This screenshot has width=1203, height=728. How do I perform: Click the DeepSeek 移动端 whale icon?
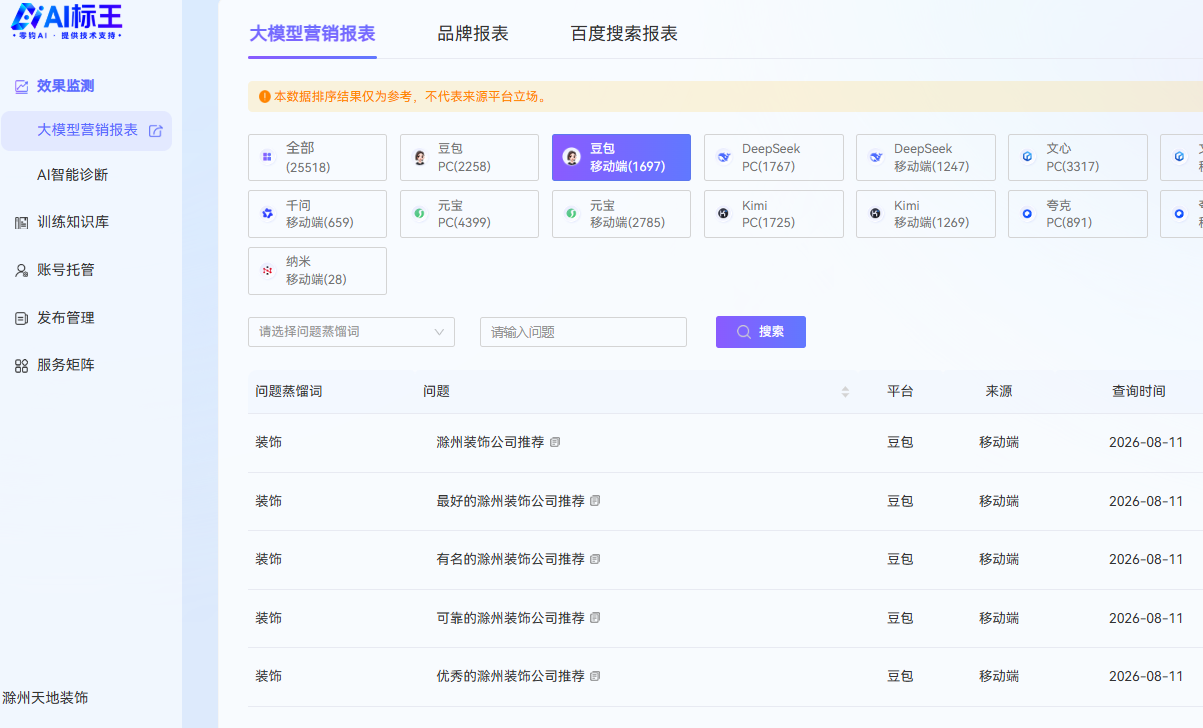click(x=876, y=158)
